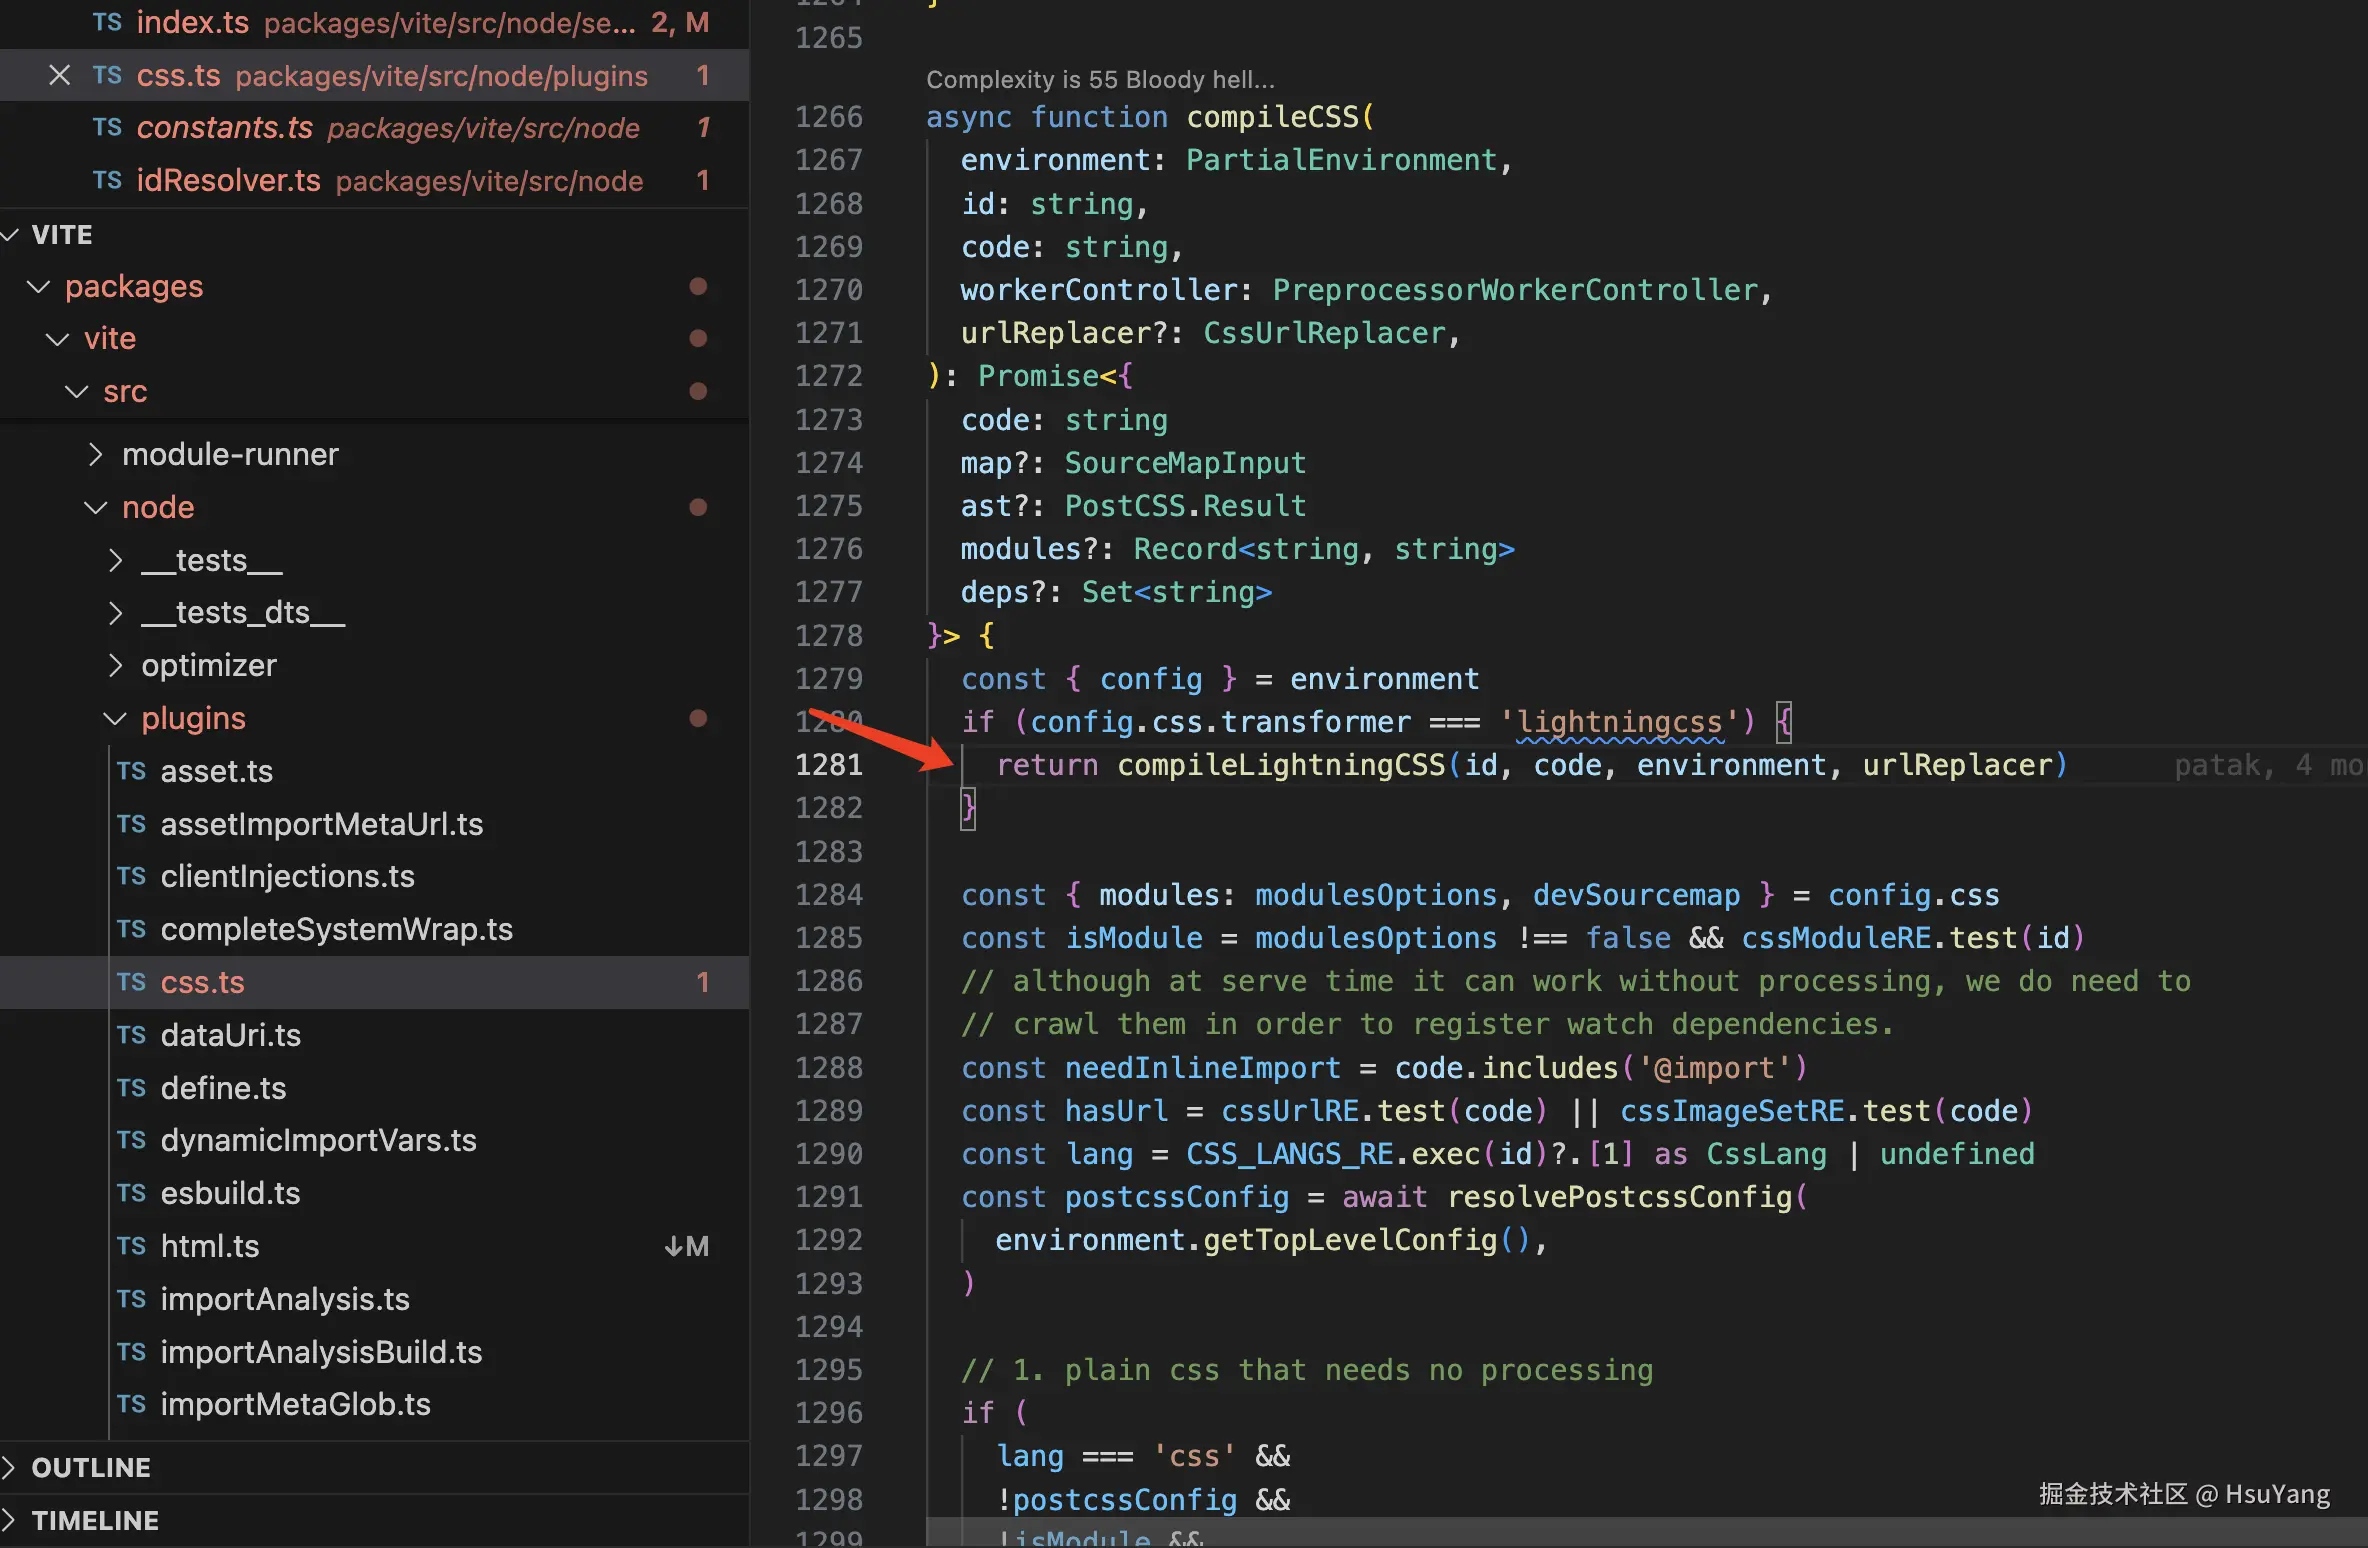Click the 'Complexity is 55' code lens
This screenshot has height=1548, width=2368.
[1100, 80]
